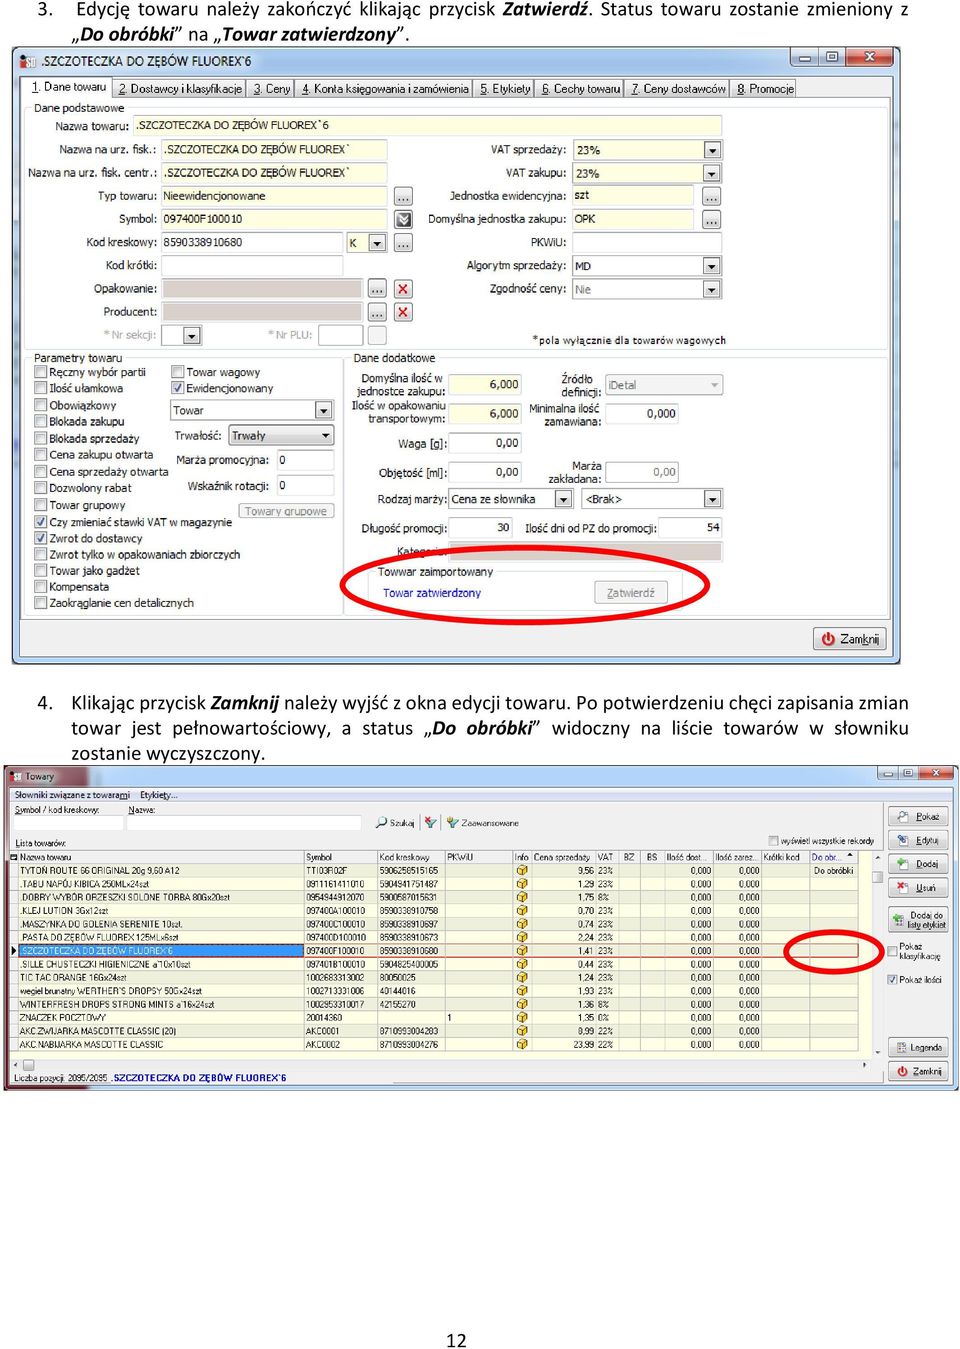960x1349 pixels.
Task: Click horizontal scrollbar of Towary list
Action: click(x=440, y=1065)
